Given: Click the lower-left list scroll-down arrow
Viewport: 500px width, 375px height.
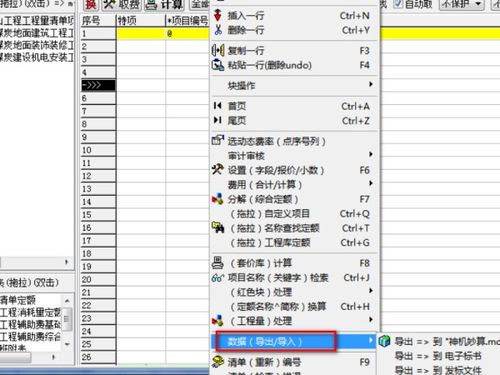Looking at the screenshot, I should (67, 344).
